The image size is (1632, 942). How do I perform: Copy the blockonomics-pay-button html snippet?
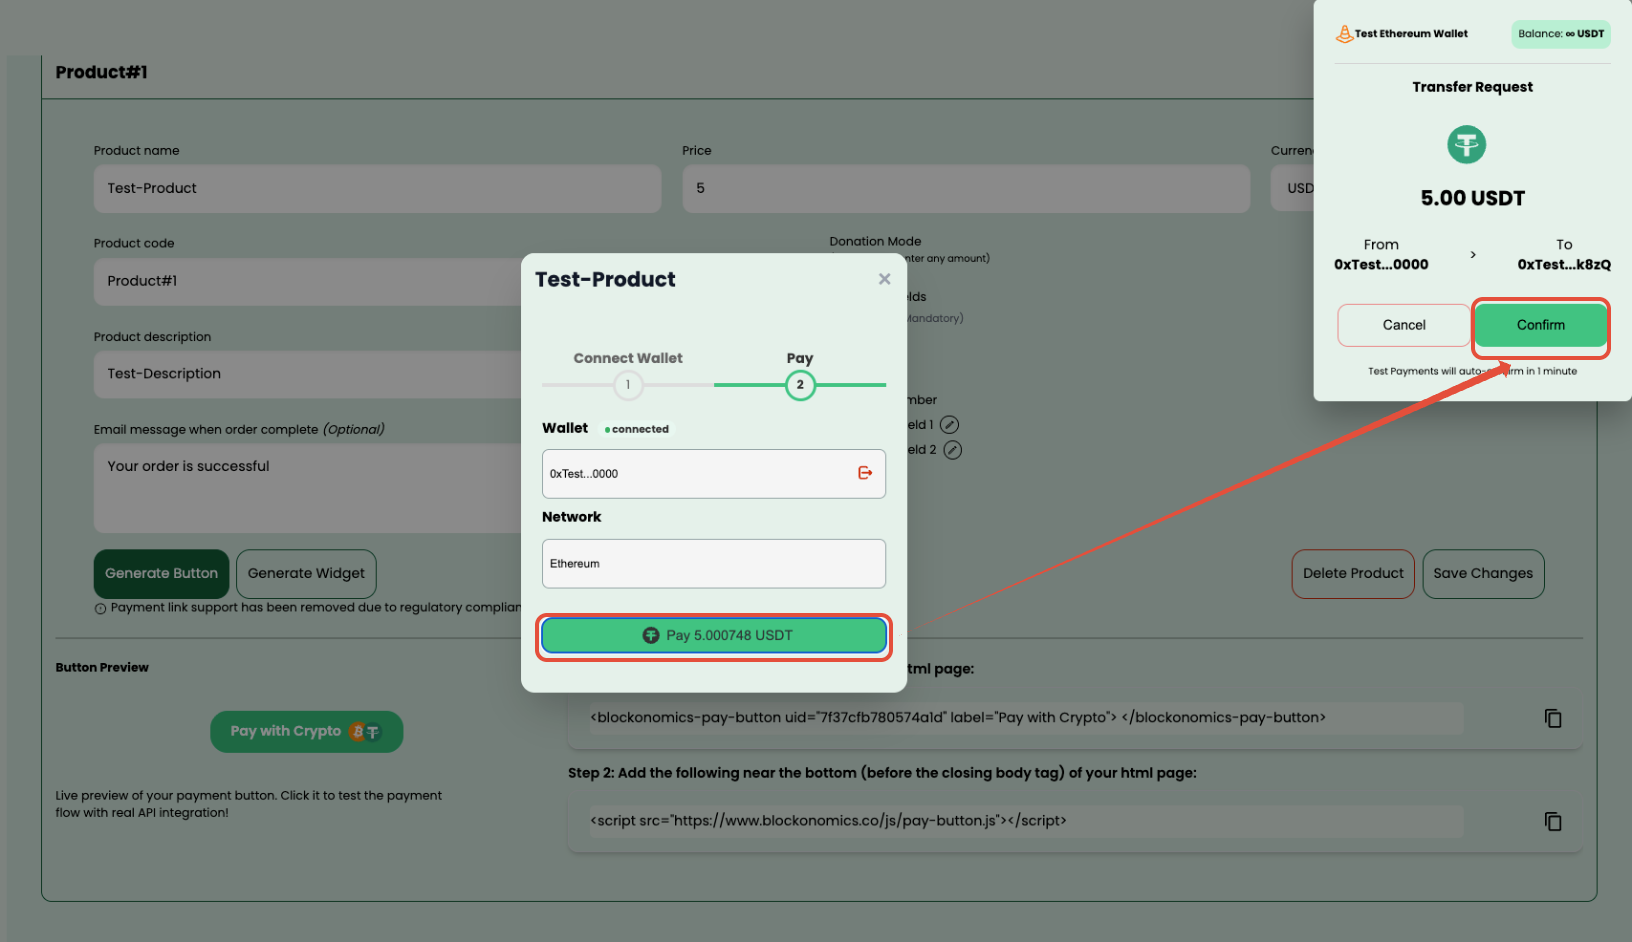click(1553, 718)
